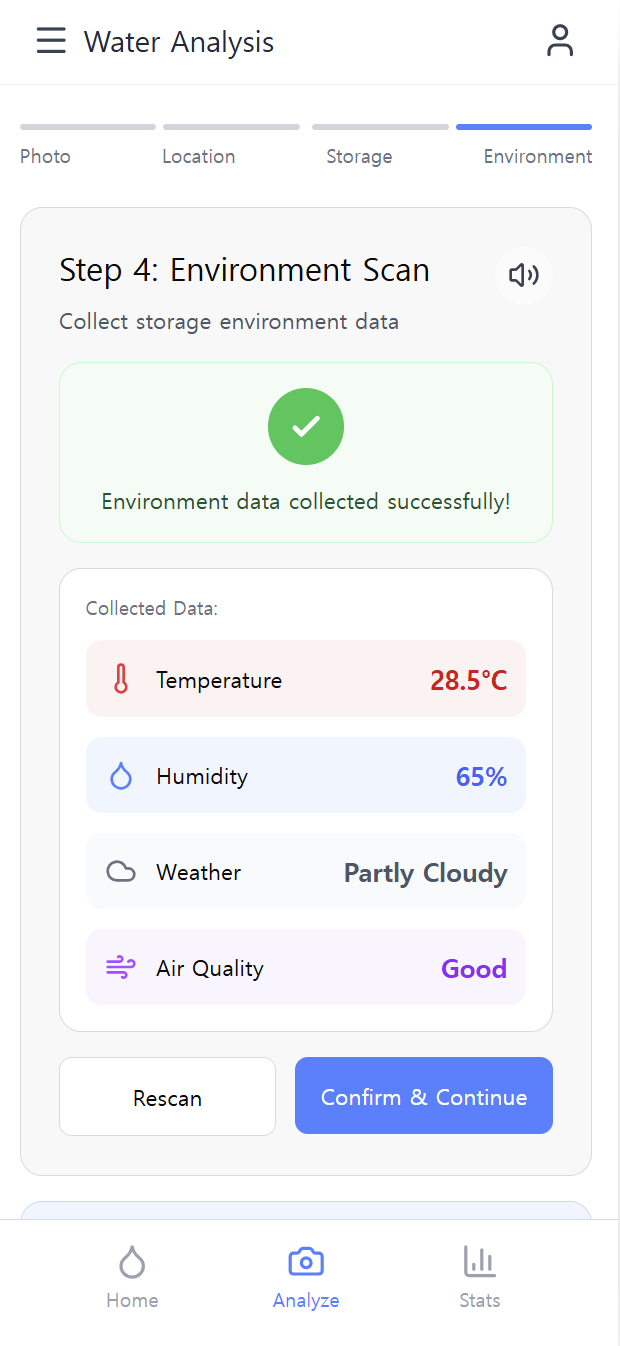Click the Environment step progress bar
This screenshot has height=1346, width=620.
(524, 127)
